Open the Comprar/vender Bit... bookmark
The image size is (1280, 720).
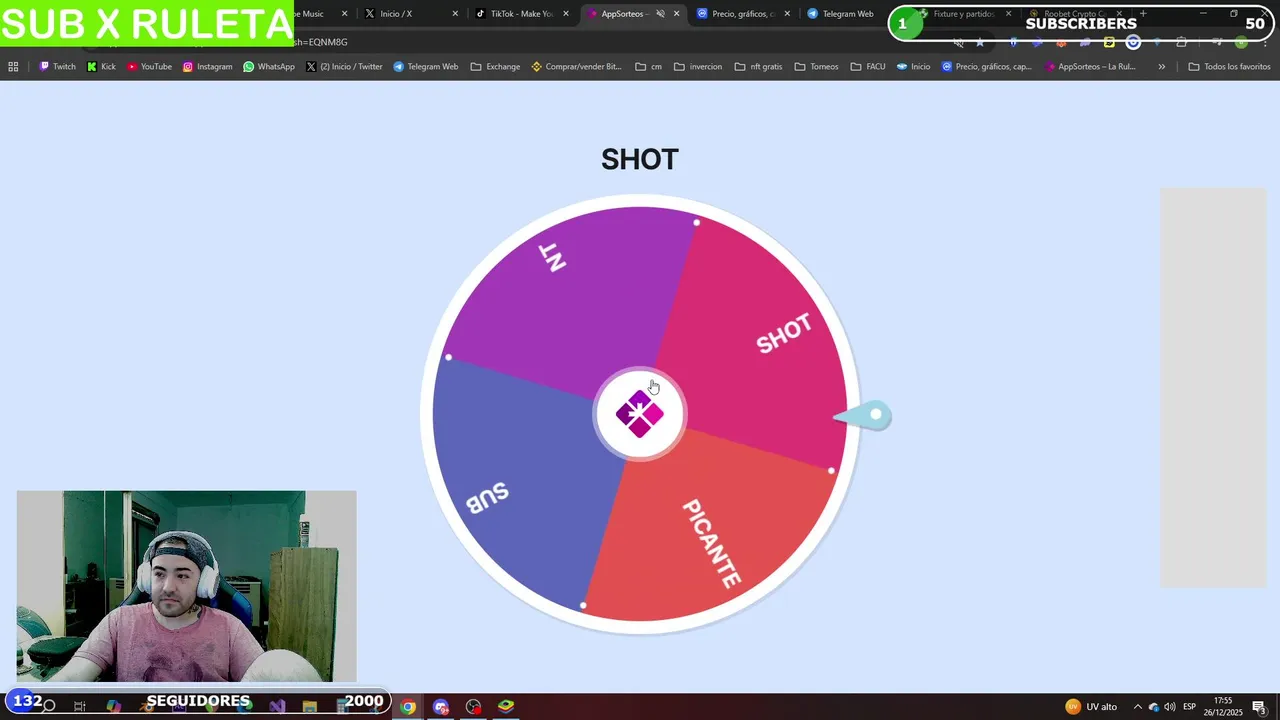coord(576,67)
